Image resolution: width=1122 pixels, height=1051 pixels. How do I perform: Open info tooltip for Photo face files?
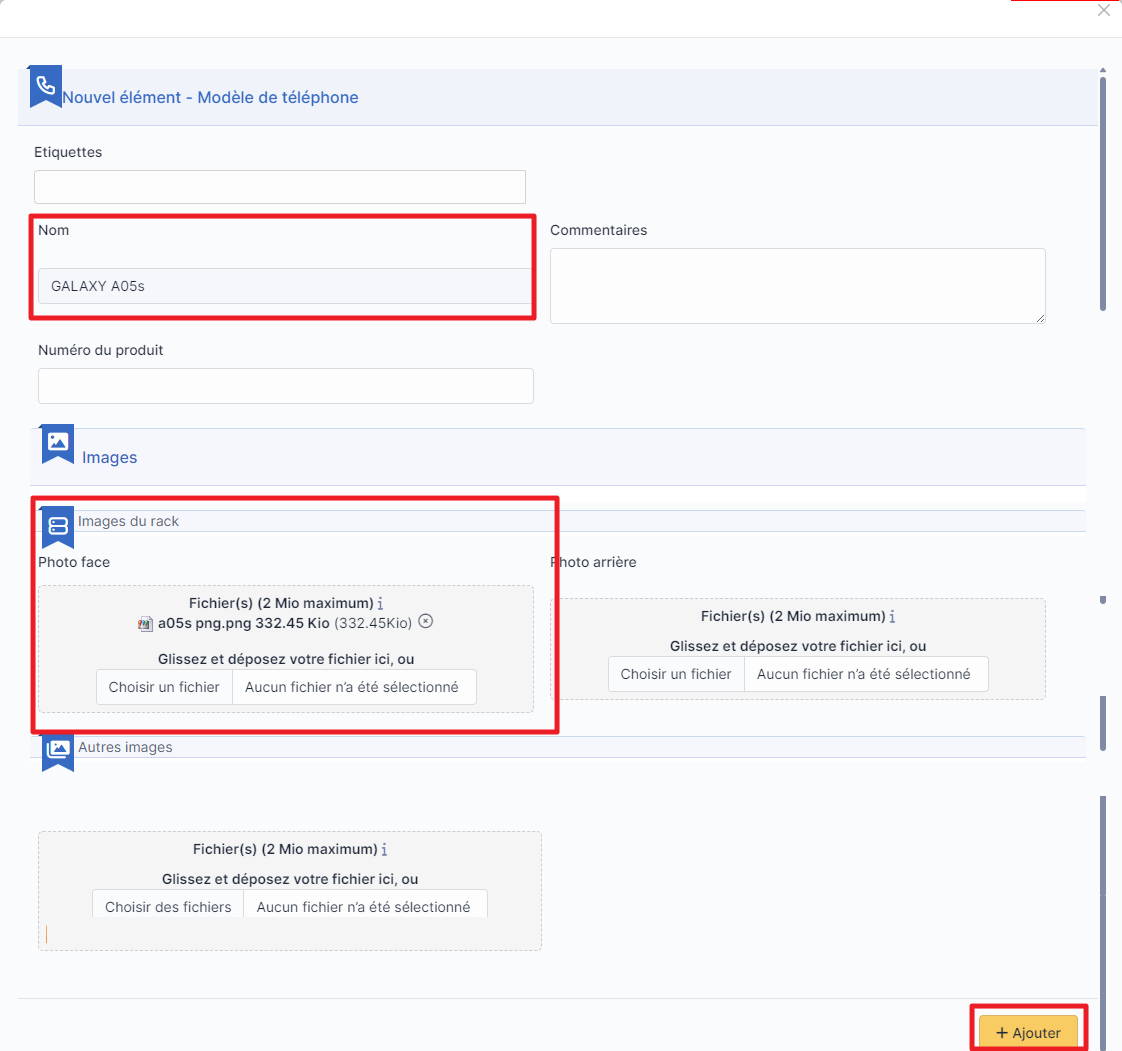point(380,603)
